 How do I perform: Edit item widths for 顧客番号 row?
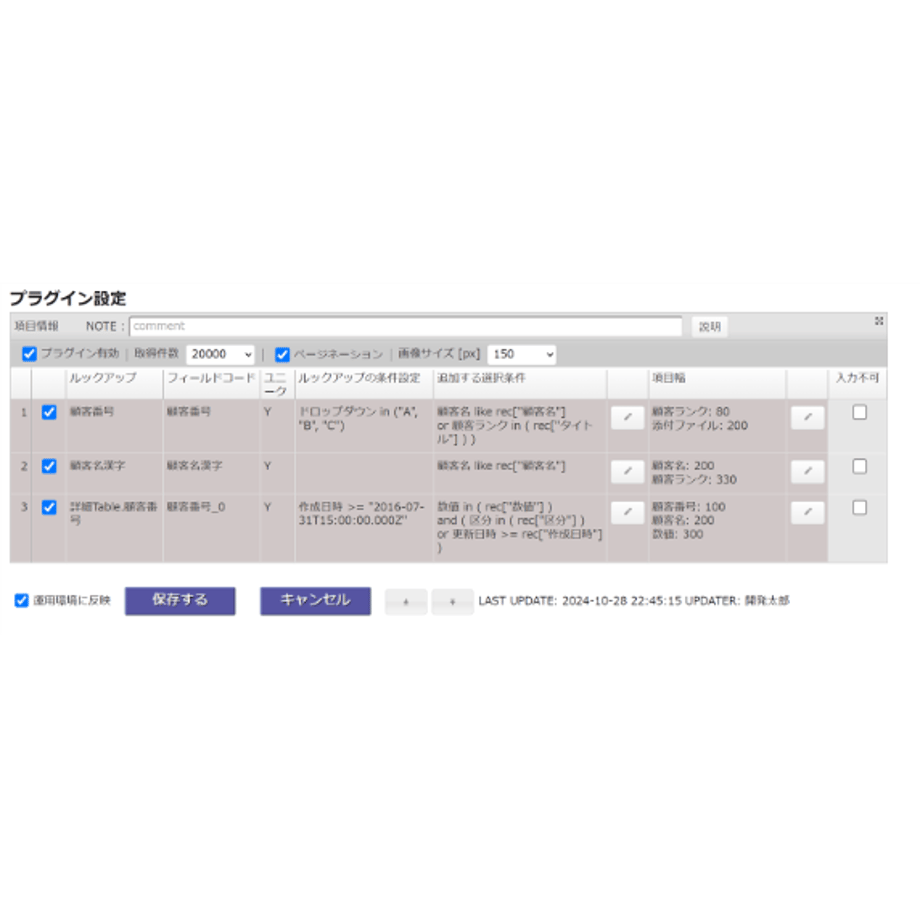(x=807, y=418)
